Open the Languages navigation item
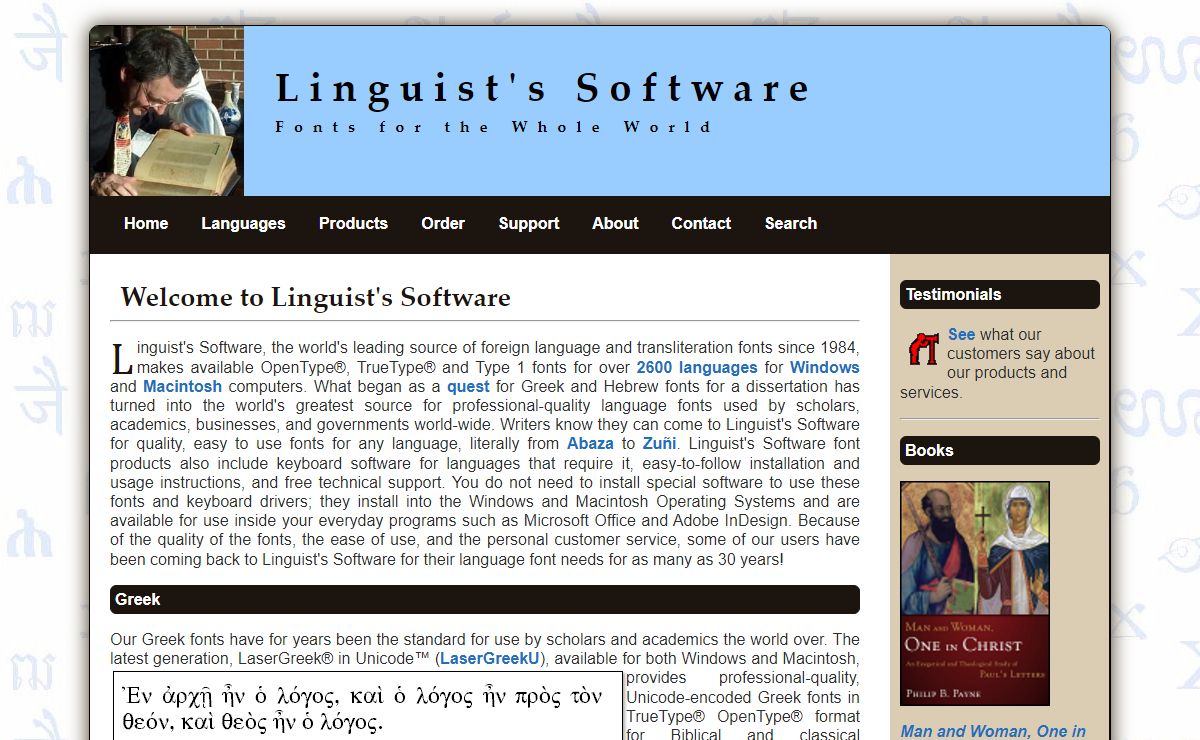This screenshot has width=1200, height=740. tap(243, 224)
